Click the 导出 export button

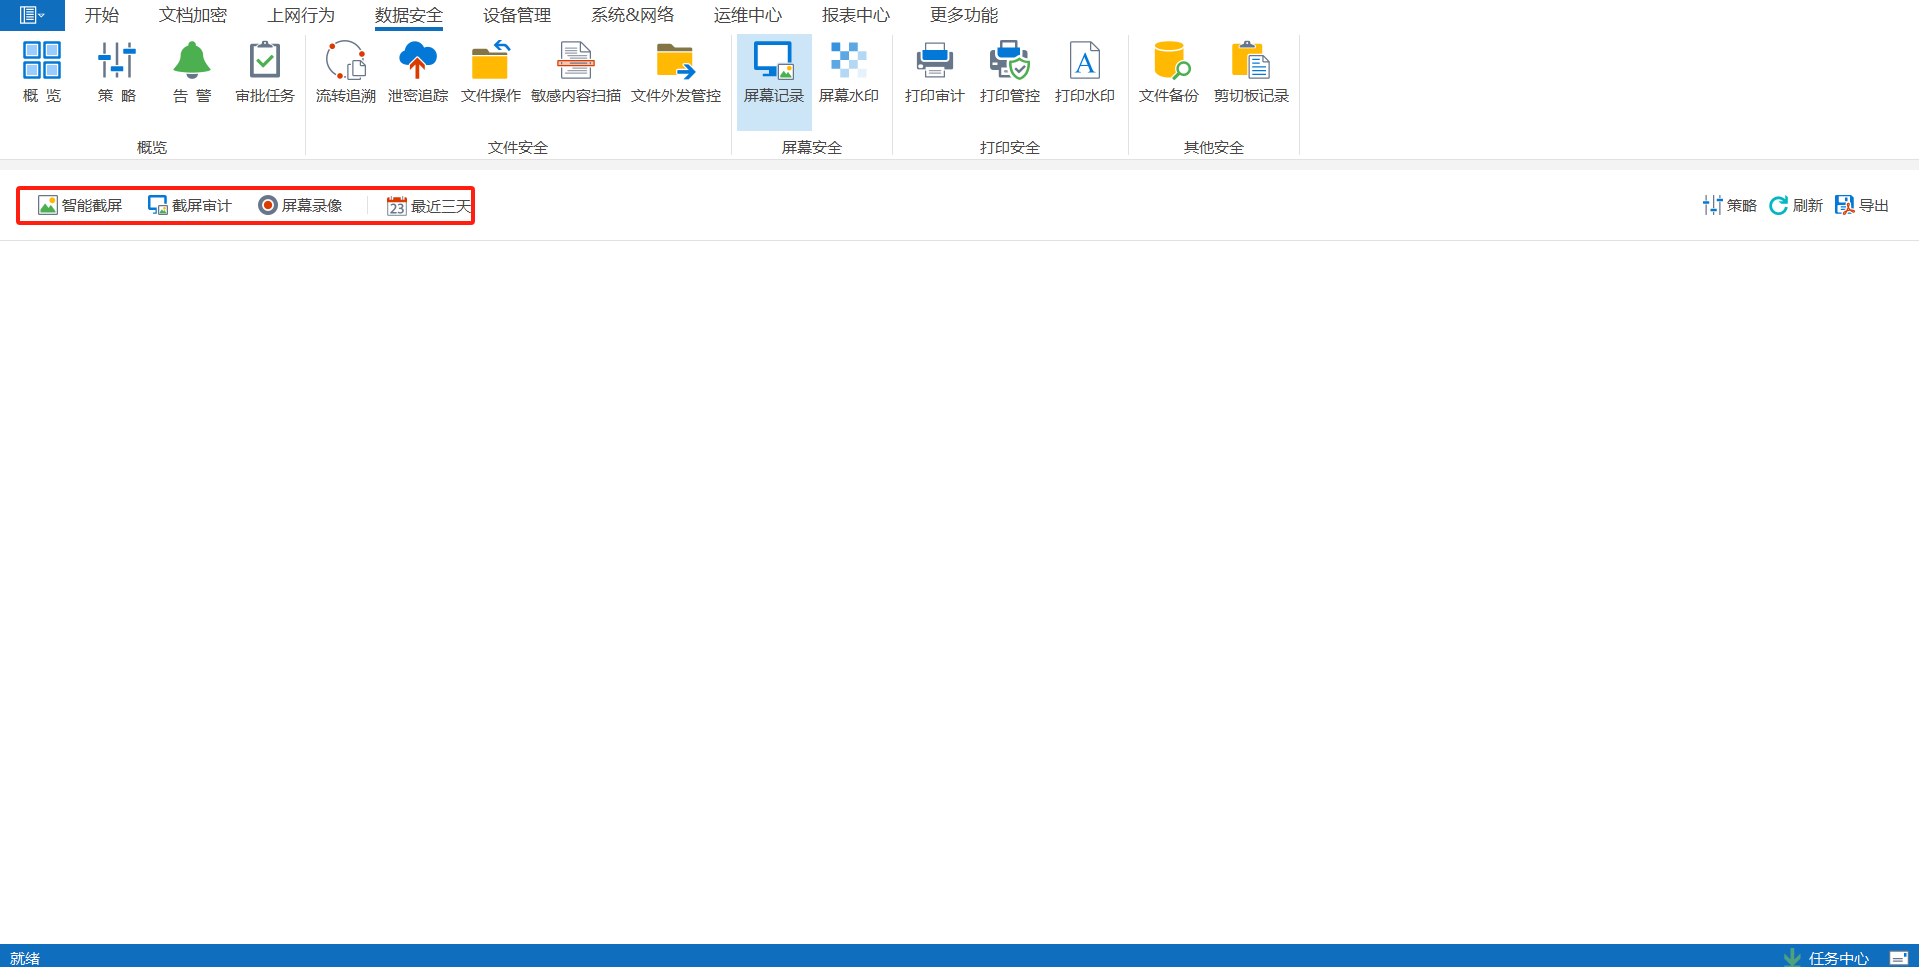(x=1862, y=206)
